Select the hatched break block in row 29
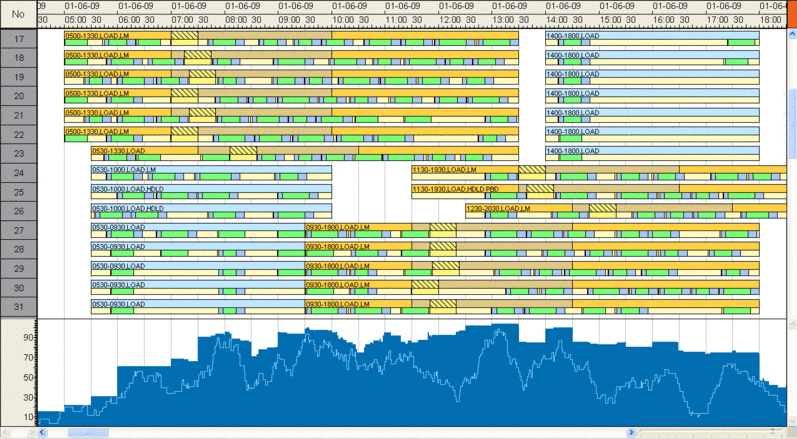The width and height of the screenshot is (797, 439). 442,265
